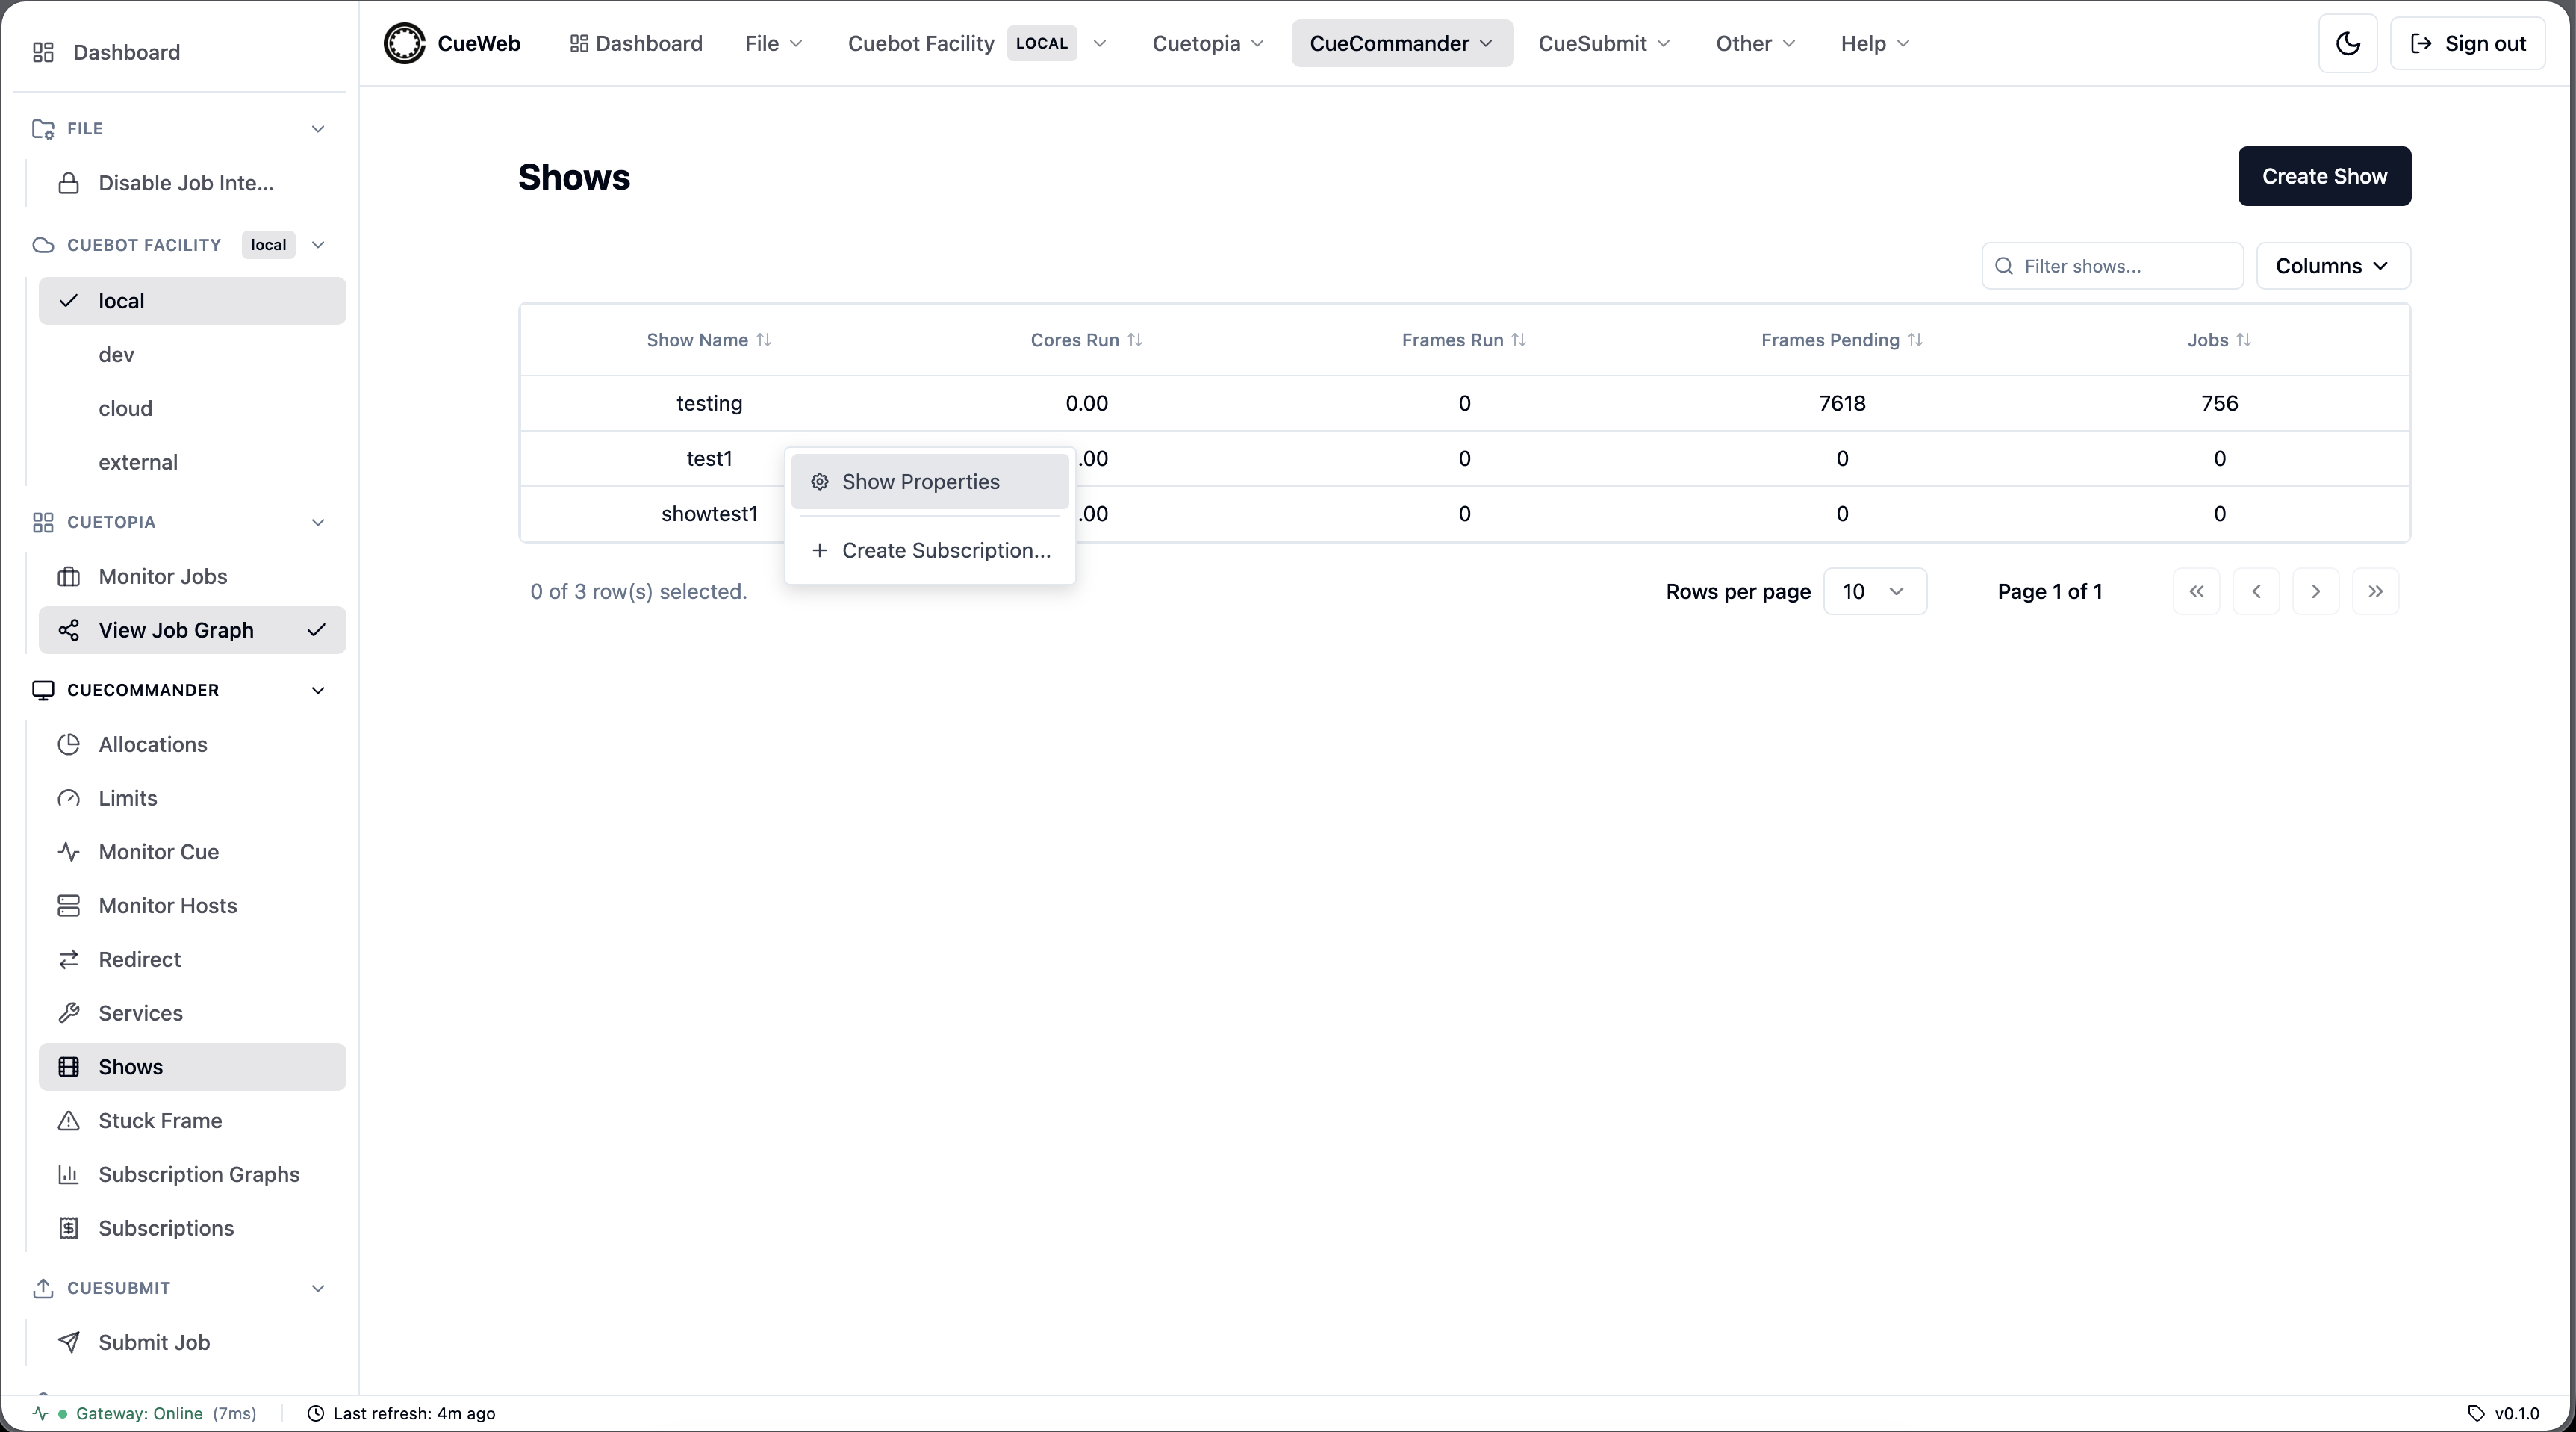Click the sidebar Dashboard grid icon
This screenshot has height=1432, width=2576.
(43, 52)
